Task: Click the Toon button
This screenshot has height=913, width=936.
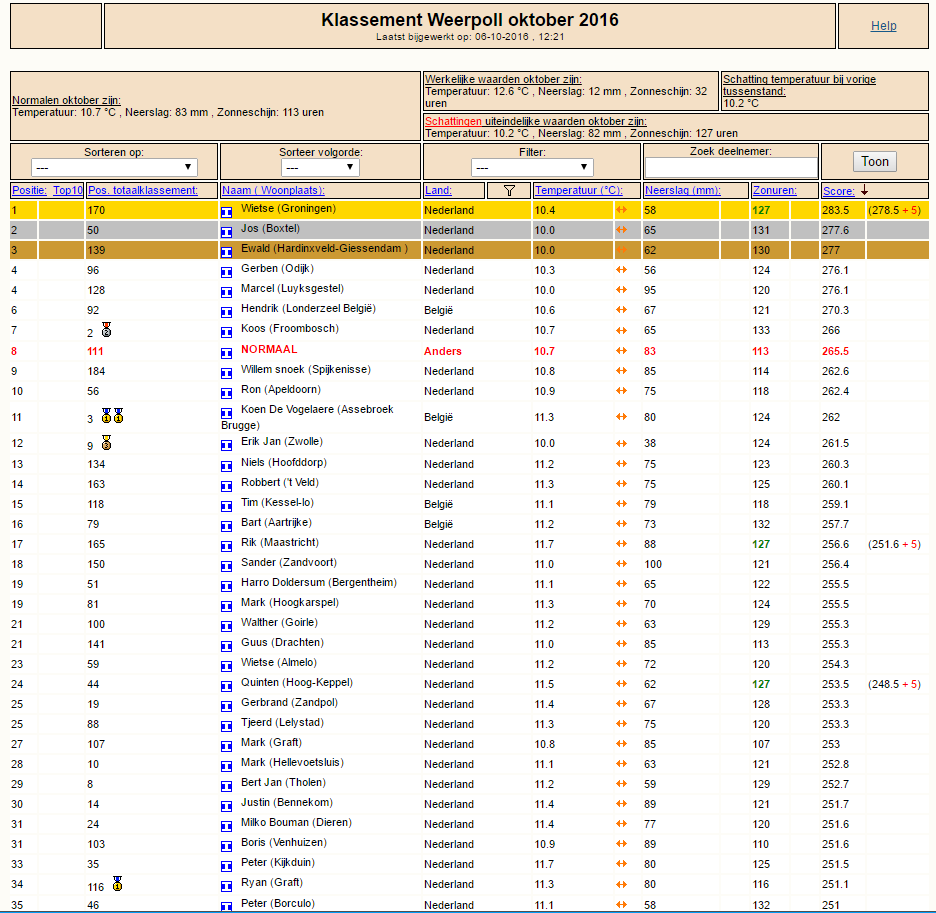Action: tap(875, 161)
